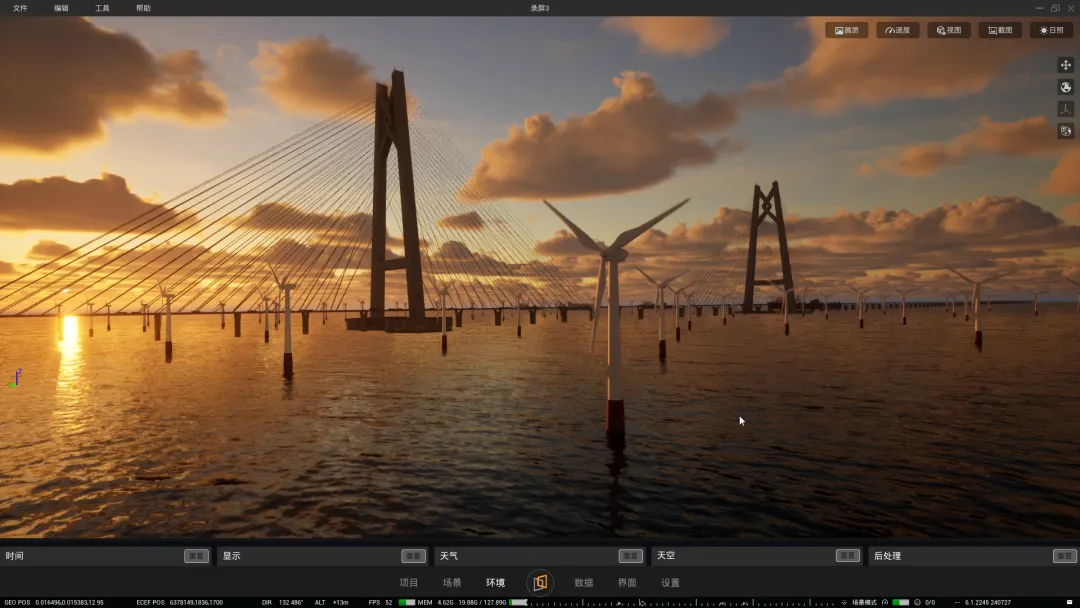Screen dimensions: 1080x608
Task: Take a screenshot with the 截图 button
Action: coord(1000,30)
